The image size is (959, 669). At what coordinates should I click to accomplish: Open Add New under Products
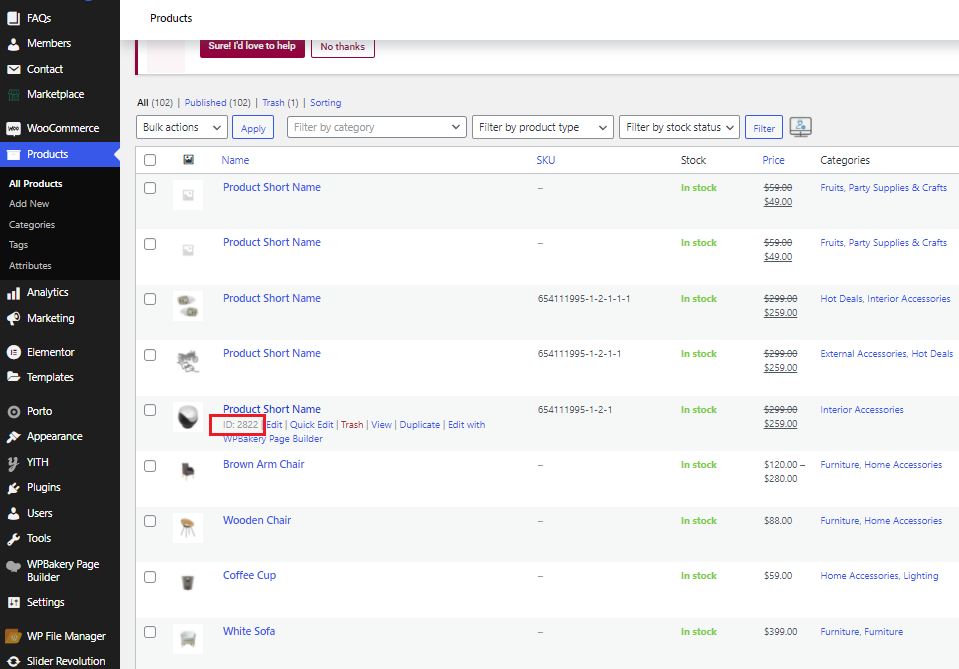point(29,204)
